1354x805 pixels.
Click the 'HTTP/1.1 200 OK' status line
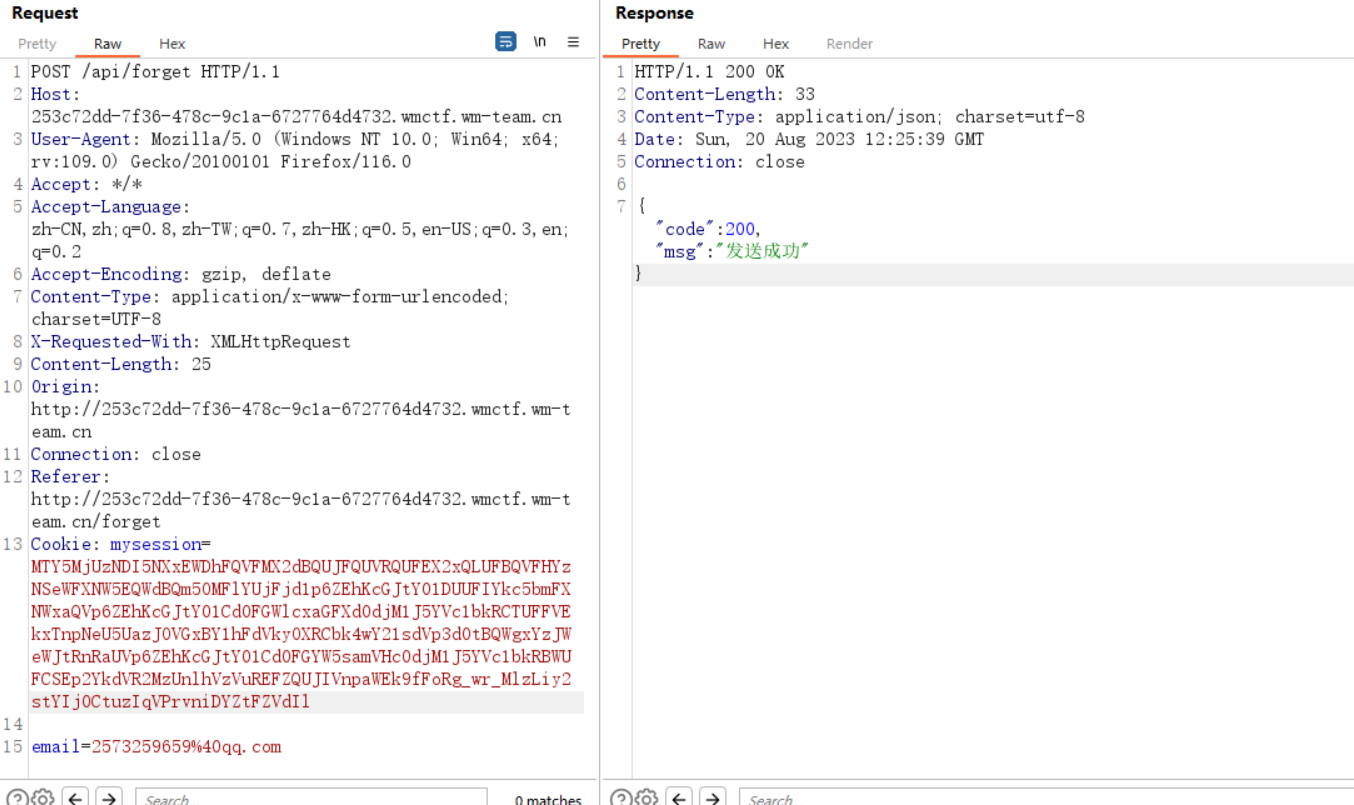(x=709, y=72)
